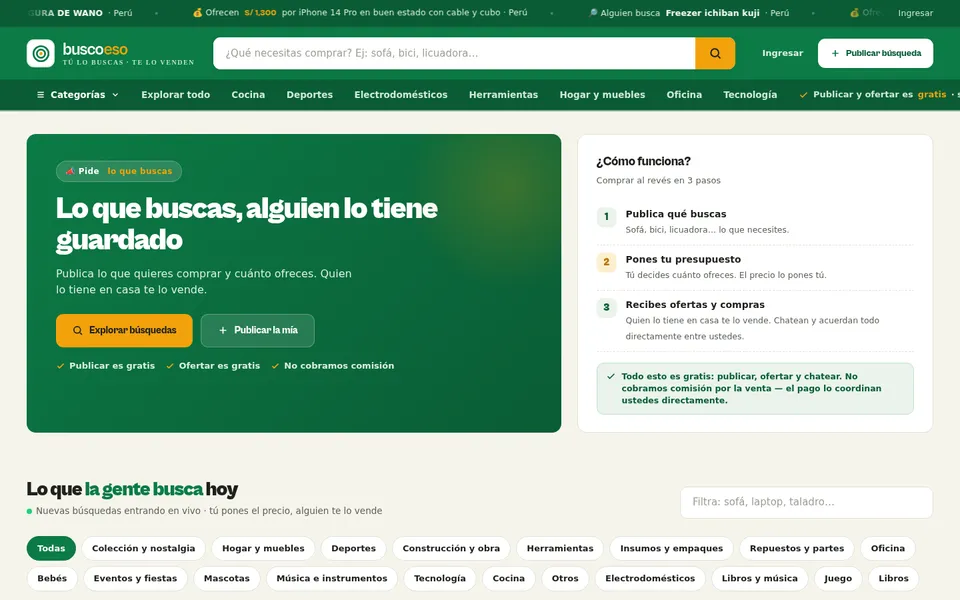Screen dimensions: 960x600
Task: Go to Herramientas in the nav bar
Action: (x=503, y=95)
